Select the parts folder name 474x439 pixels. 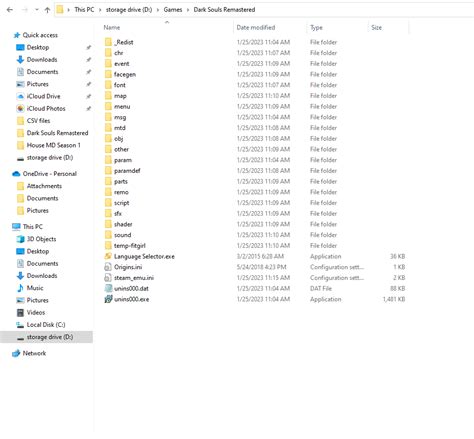click(121, 182)
